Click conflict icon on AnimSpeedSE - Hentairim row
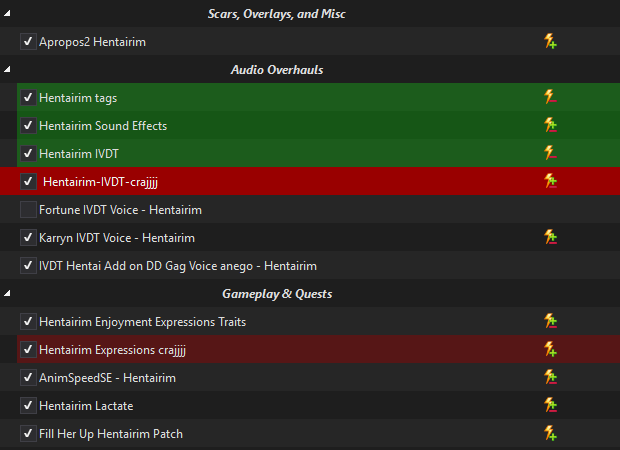 [x=550, y=377]
